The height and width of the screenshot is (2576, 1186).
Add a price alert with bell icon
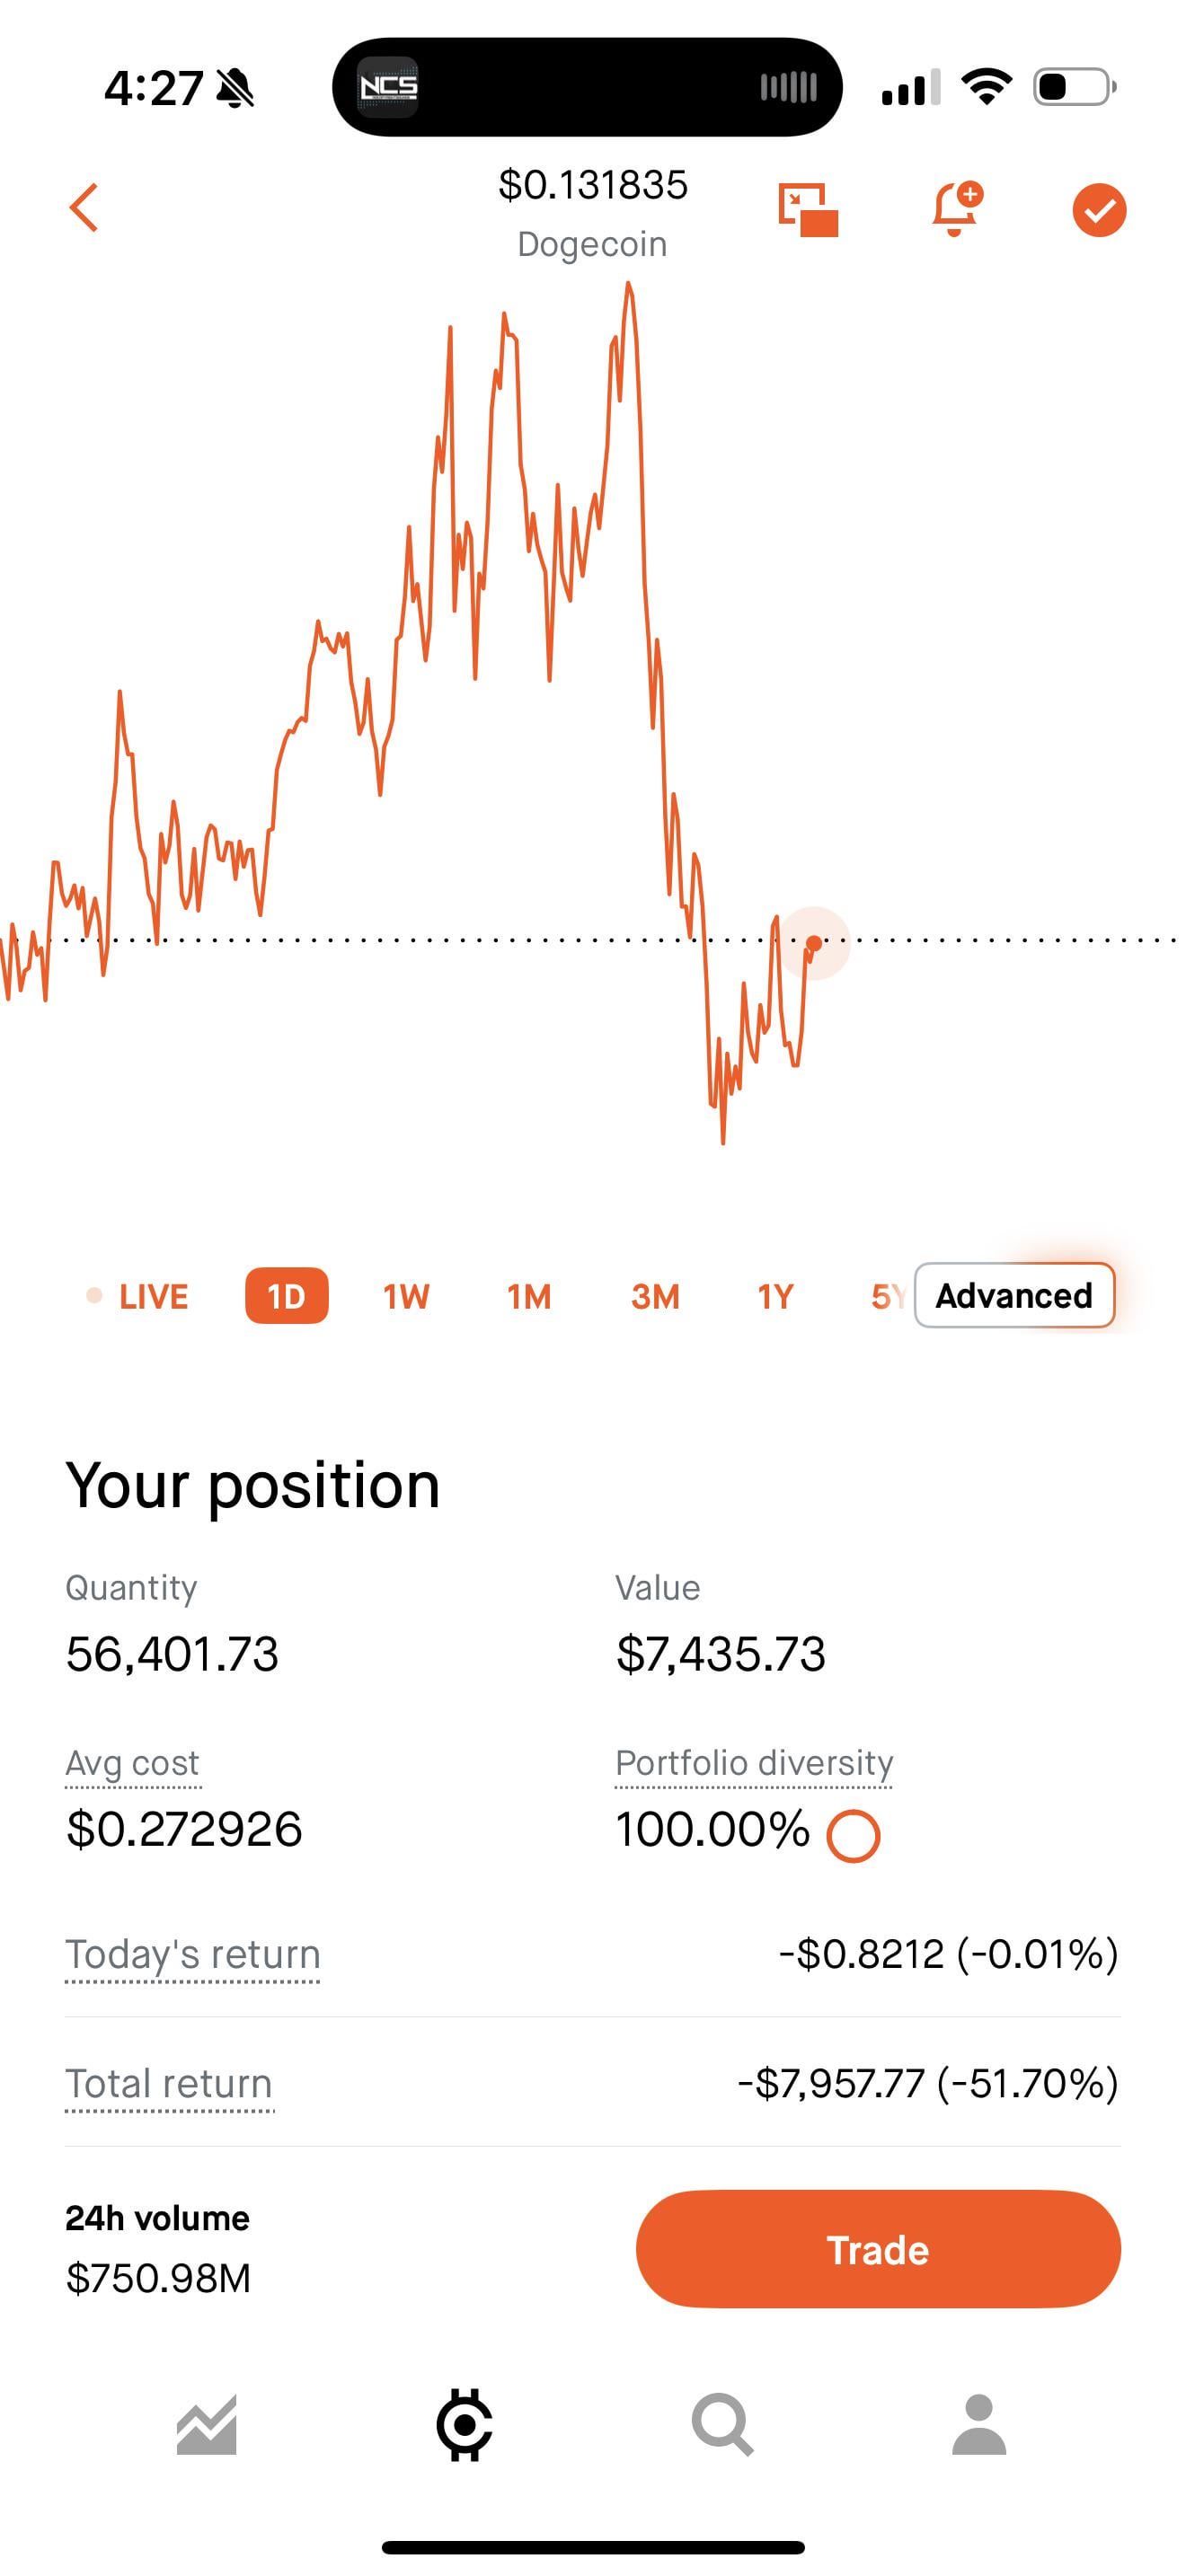[x=955, y=209]
